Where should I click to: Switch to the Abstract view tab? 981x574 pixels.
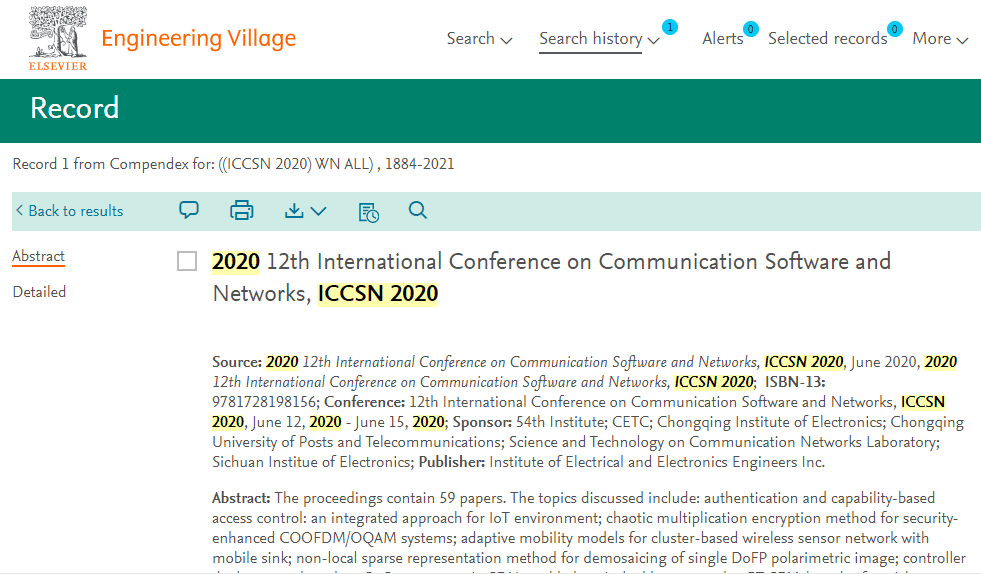point(38,256)
